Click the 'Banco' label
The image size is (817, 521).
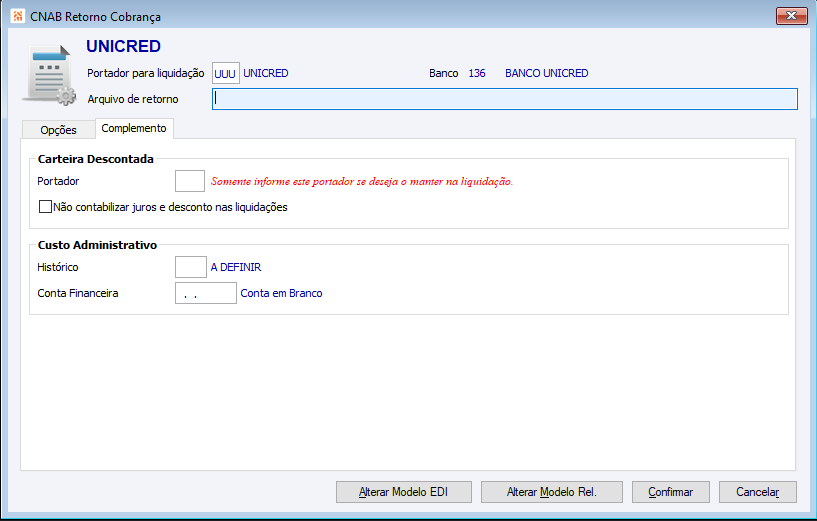[443, 73]
